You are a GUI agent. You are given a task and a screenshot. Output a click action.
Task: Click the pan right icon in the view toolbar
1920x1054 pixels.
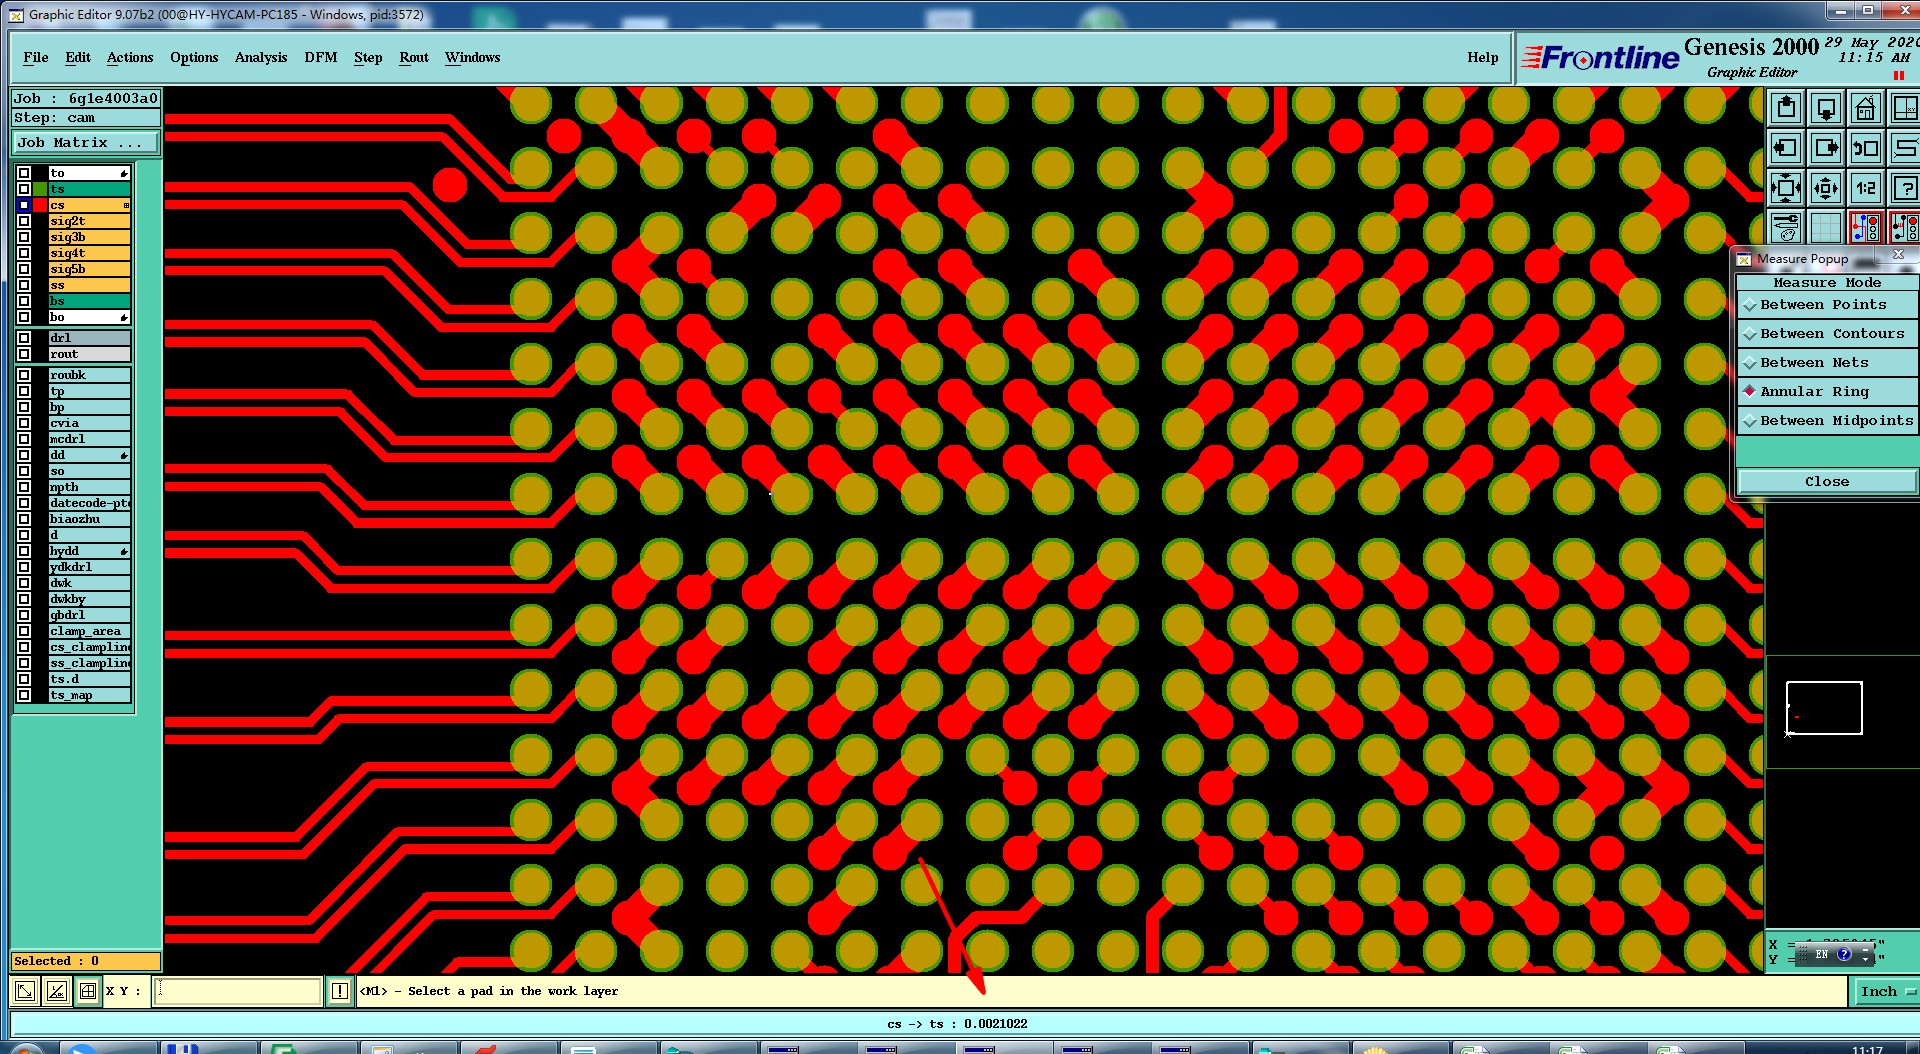point(1826,148)
